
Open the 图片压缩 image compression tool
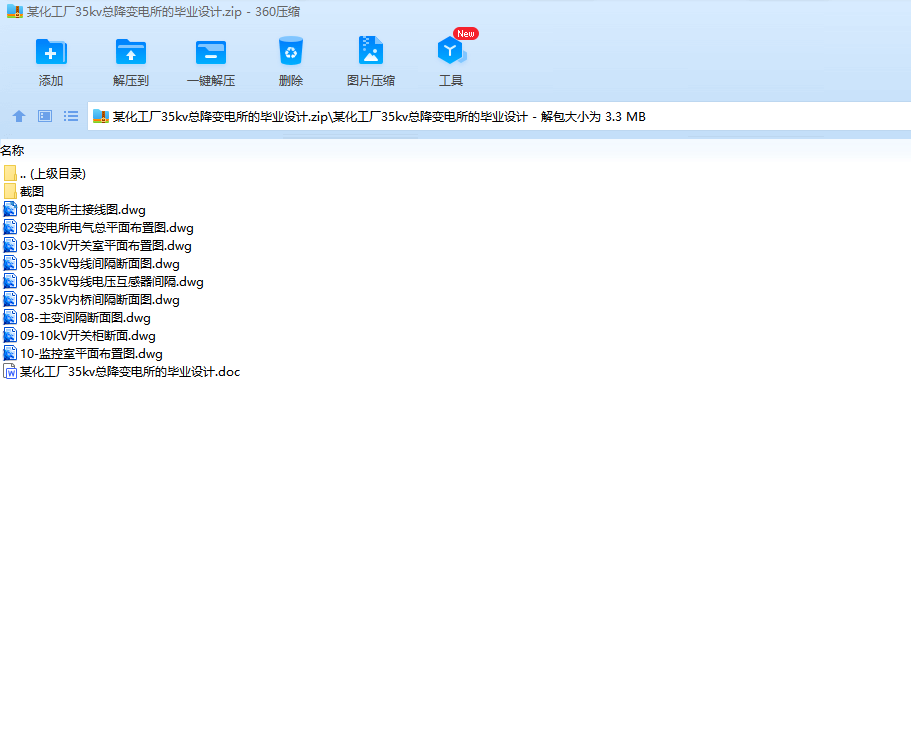click(x=371, y=51)
